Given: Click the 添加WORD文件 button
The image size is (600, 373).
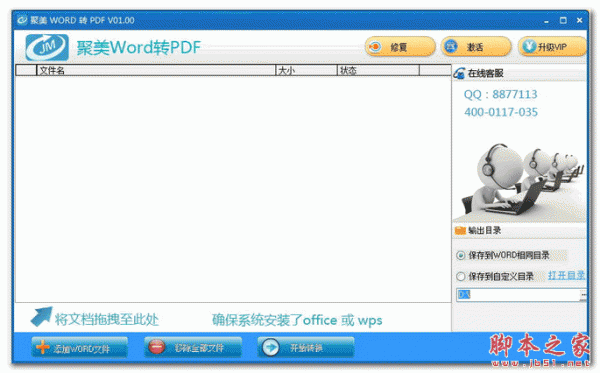Looking at the screenshot, I should pyautogui.click(x=80, y=348).
